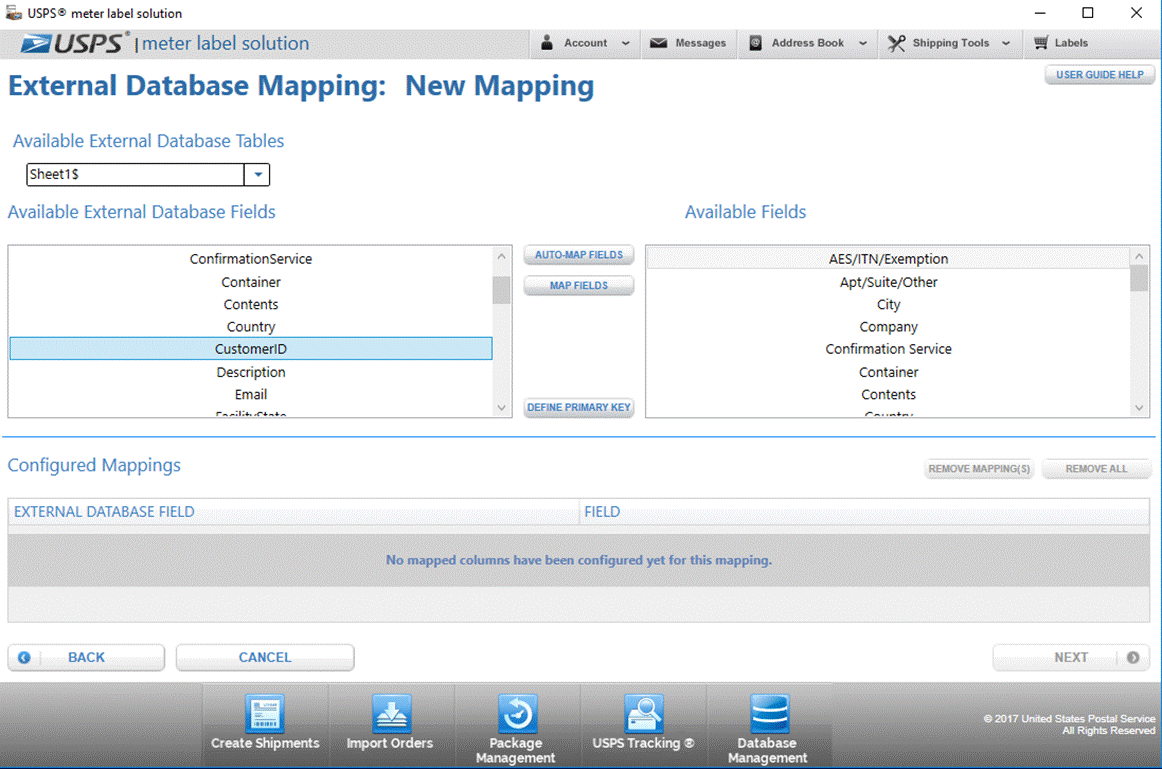This screenshot has width=1162, height=769.
Task: Click the USPS eagle logo
Action: [36, 44]
